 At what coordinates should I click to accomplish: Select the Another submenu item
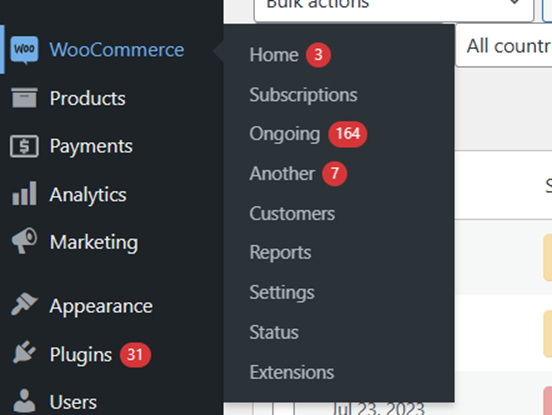pyautogui.click(x=282, y=174)
